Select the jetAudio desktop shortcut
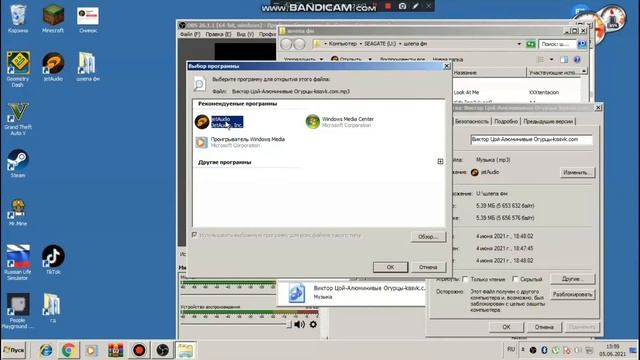Screen dimensions: 640x360 tap(53, 67)
